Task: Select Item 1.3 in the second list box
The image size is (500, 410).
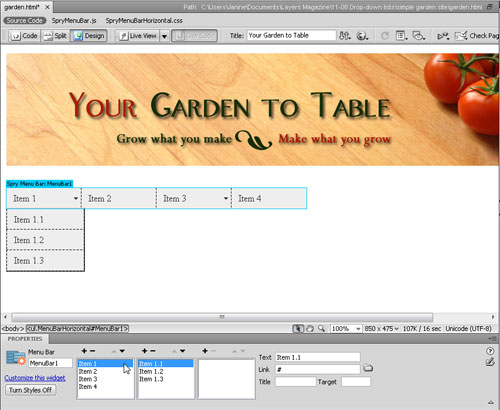Action: tap(166, 379)
